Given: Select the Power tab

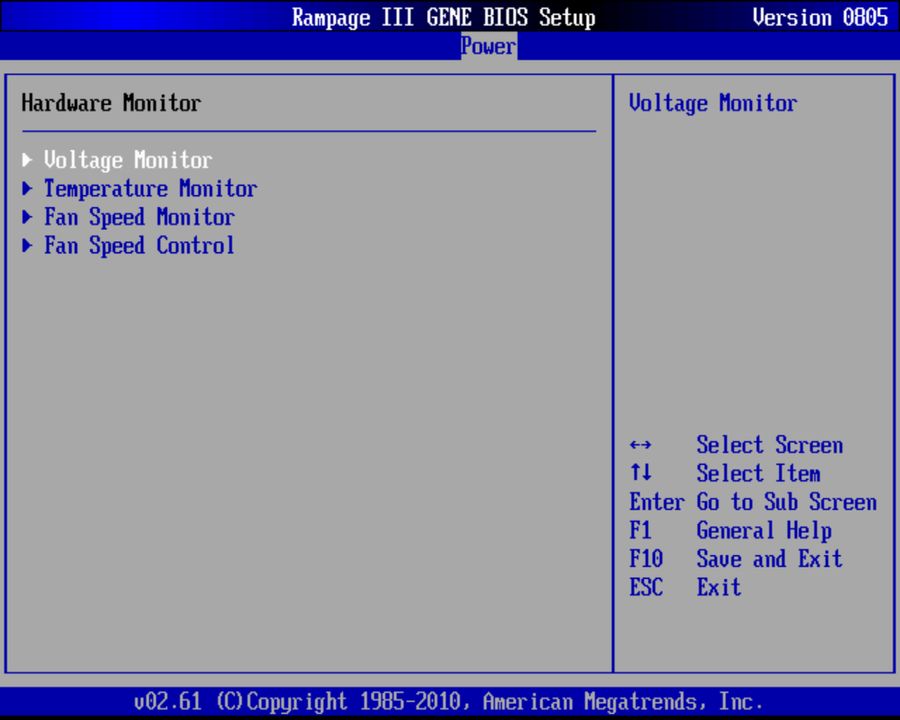Looking at the screenshot, I should pyautogui.click(x=488, y=46).
